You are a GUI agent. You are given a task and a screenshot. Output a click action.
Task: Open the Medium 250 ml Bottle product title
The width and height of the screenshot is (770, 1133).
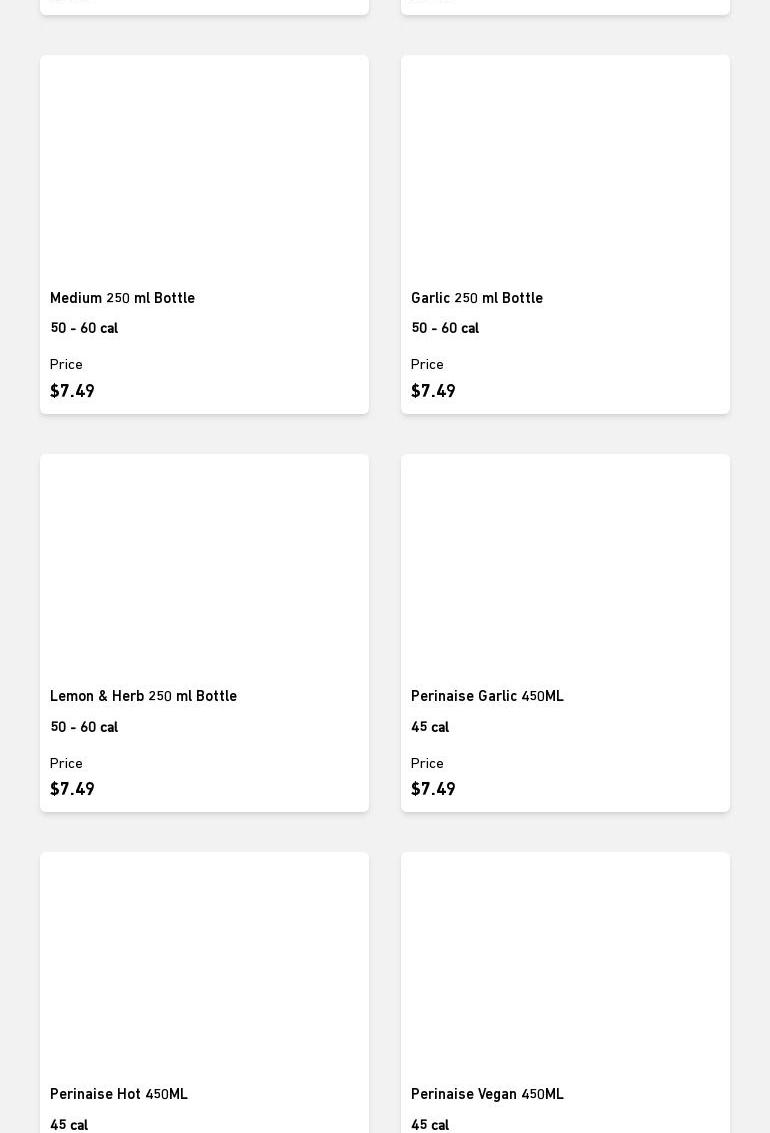click(122, 298)
